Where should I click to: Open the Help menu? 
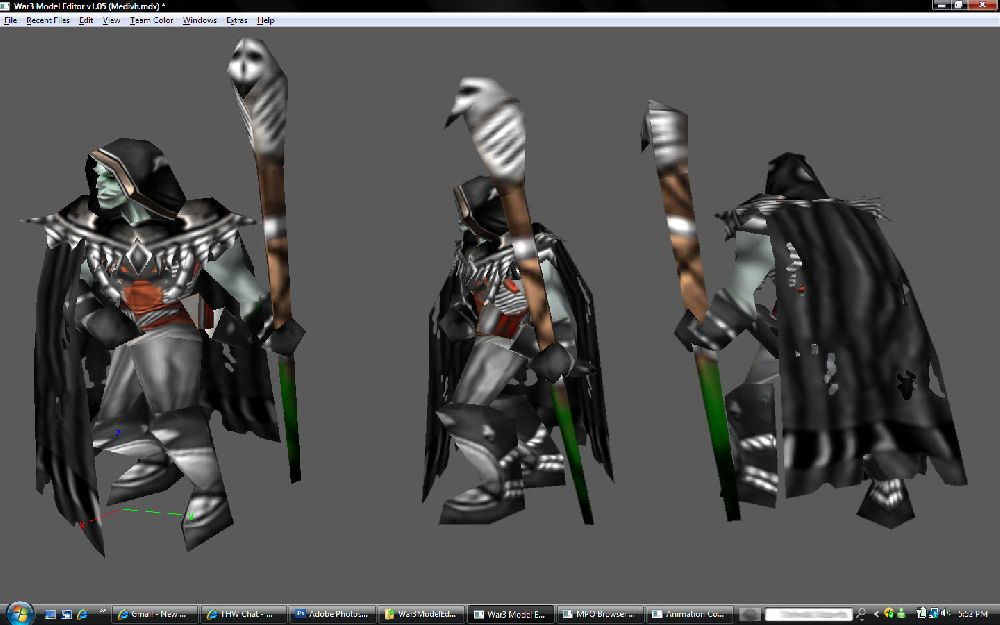265,20
